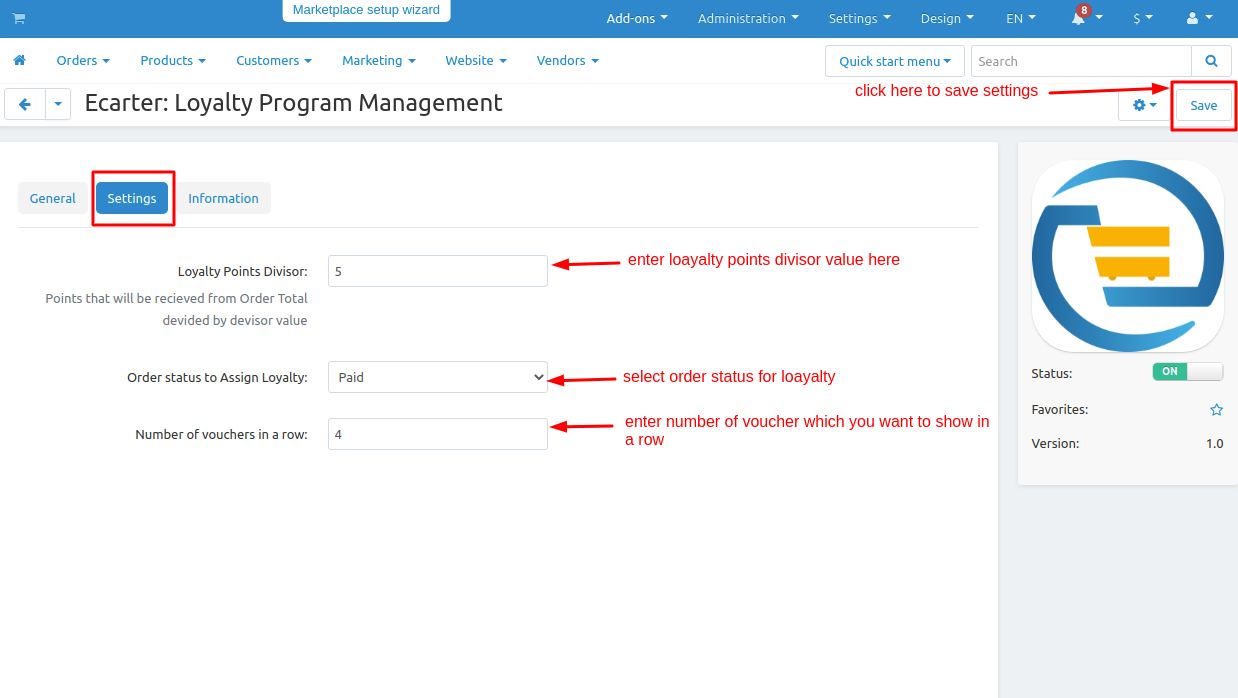The image size is (1238, 698).
Task: Click the Save button
Action: [1204, 105]
